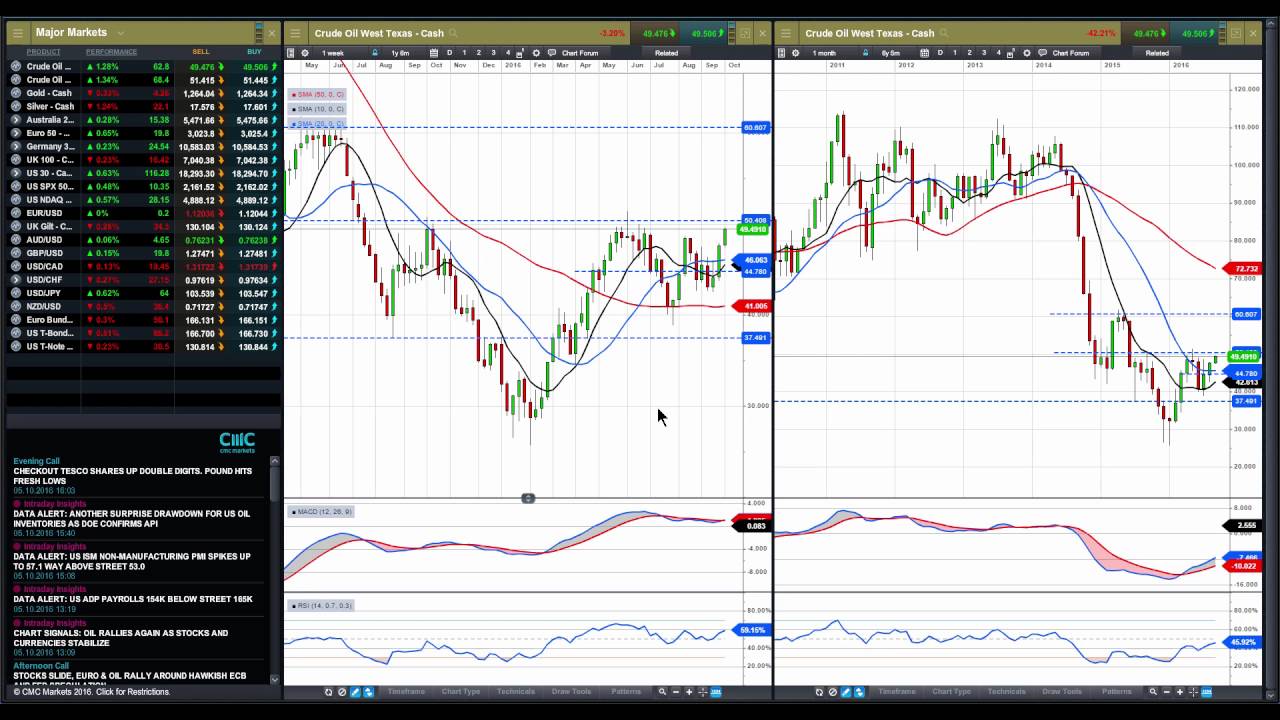Open the 1y 6m range dropdown on left chart
The image size is (1280, 720).
coord(400,53)
